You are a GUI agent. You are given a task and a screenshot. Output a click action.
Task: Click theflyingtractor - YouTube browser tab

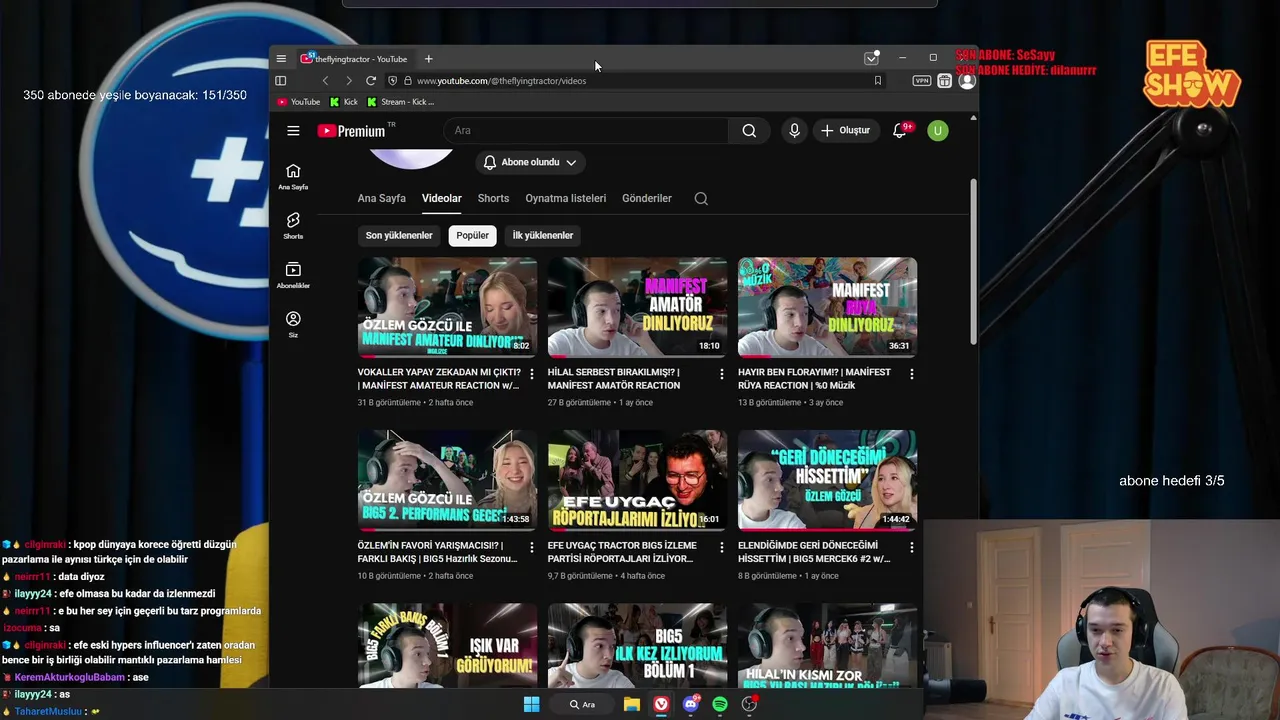(355, 59)
